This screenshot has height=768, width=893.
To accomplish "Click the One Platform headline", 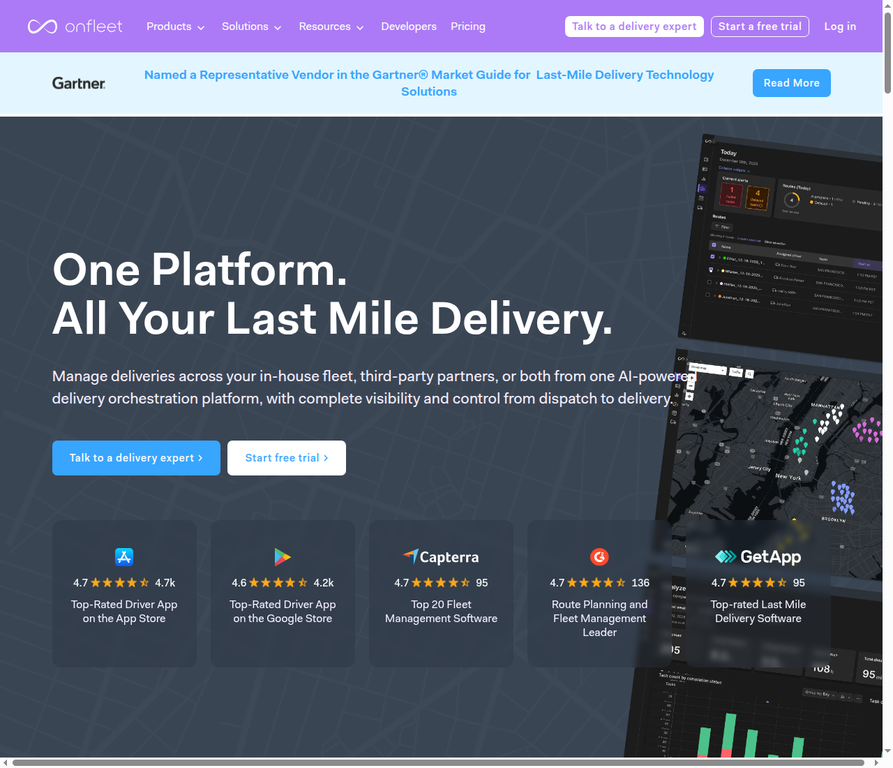I will [332, 294].
